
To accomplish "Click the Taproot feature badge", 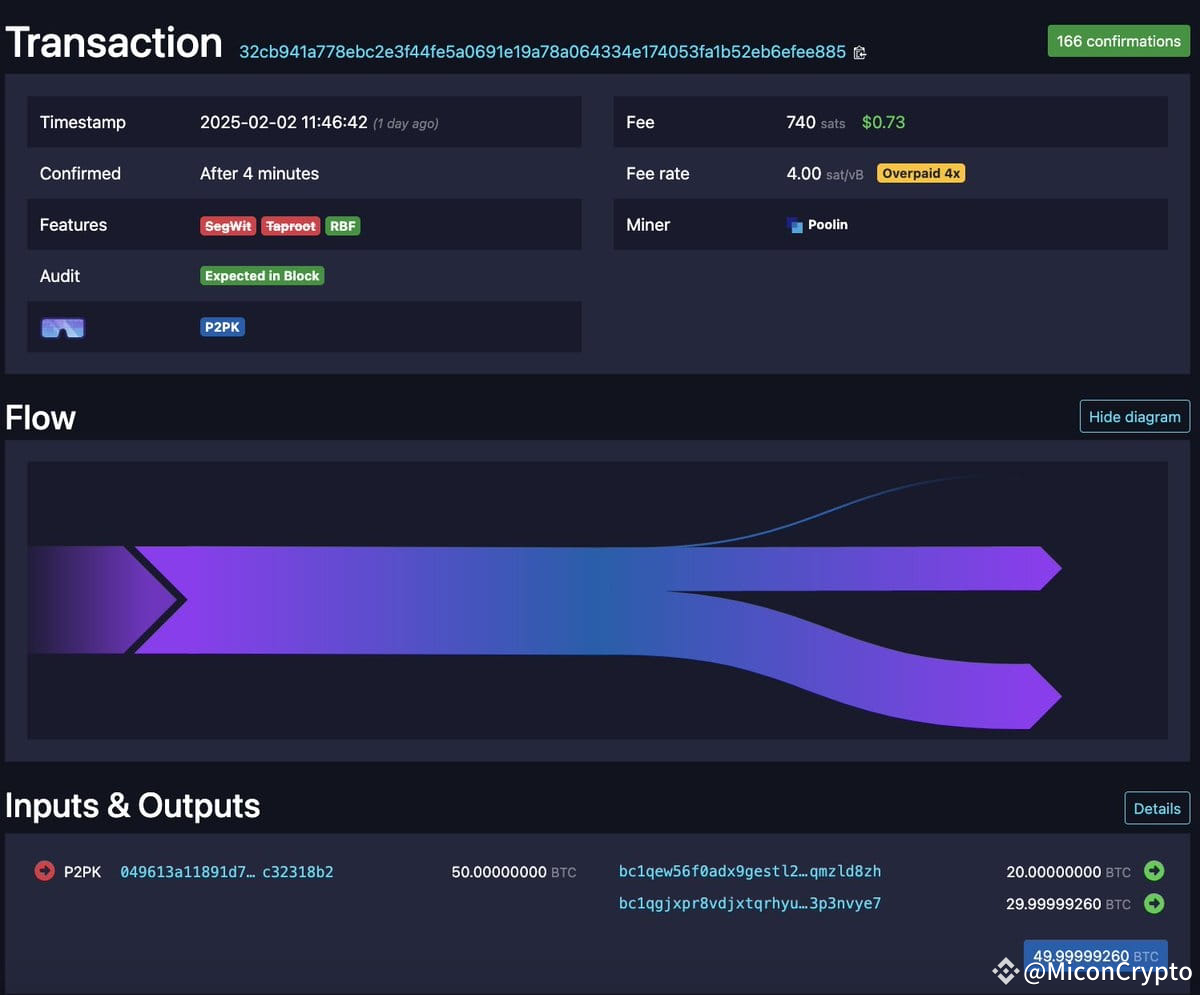I will coord(291,226).
